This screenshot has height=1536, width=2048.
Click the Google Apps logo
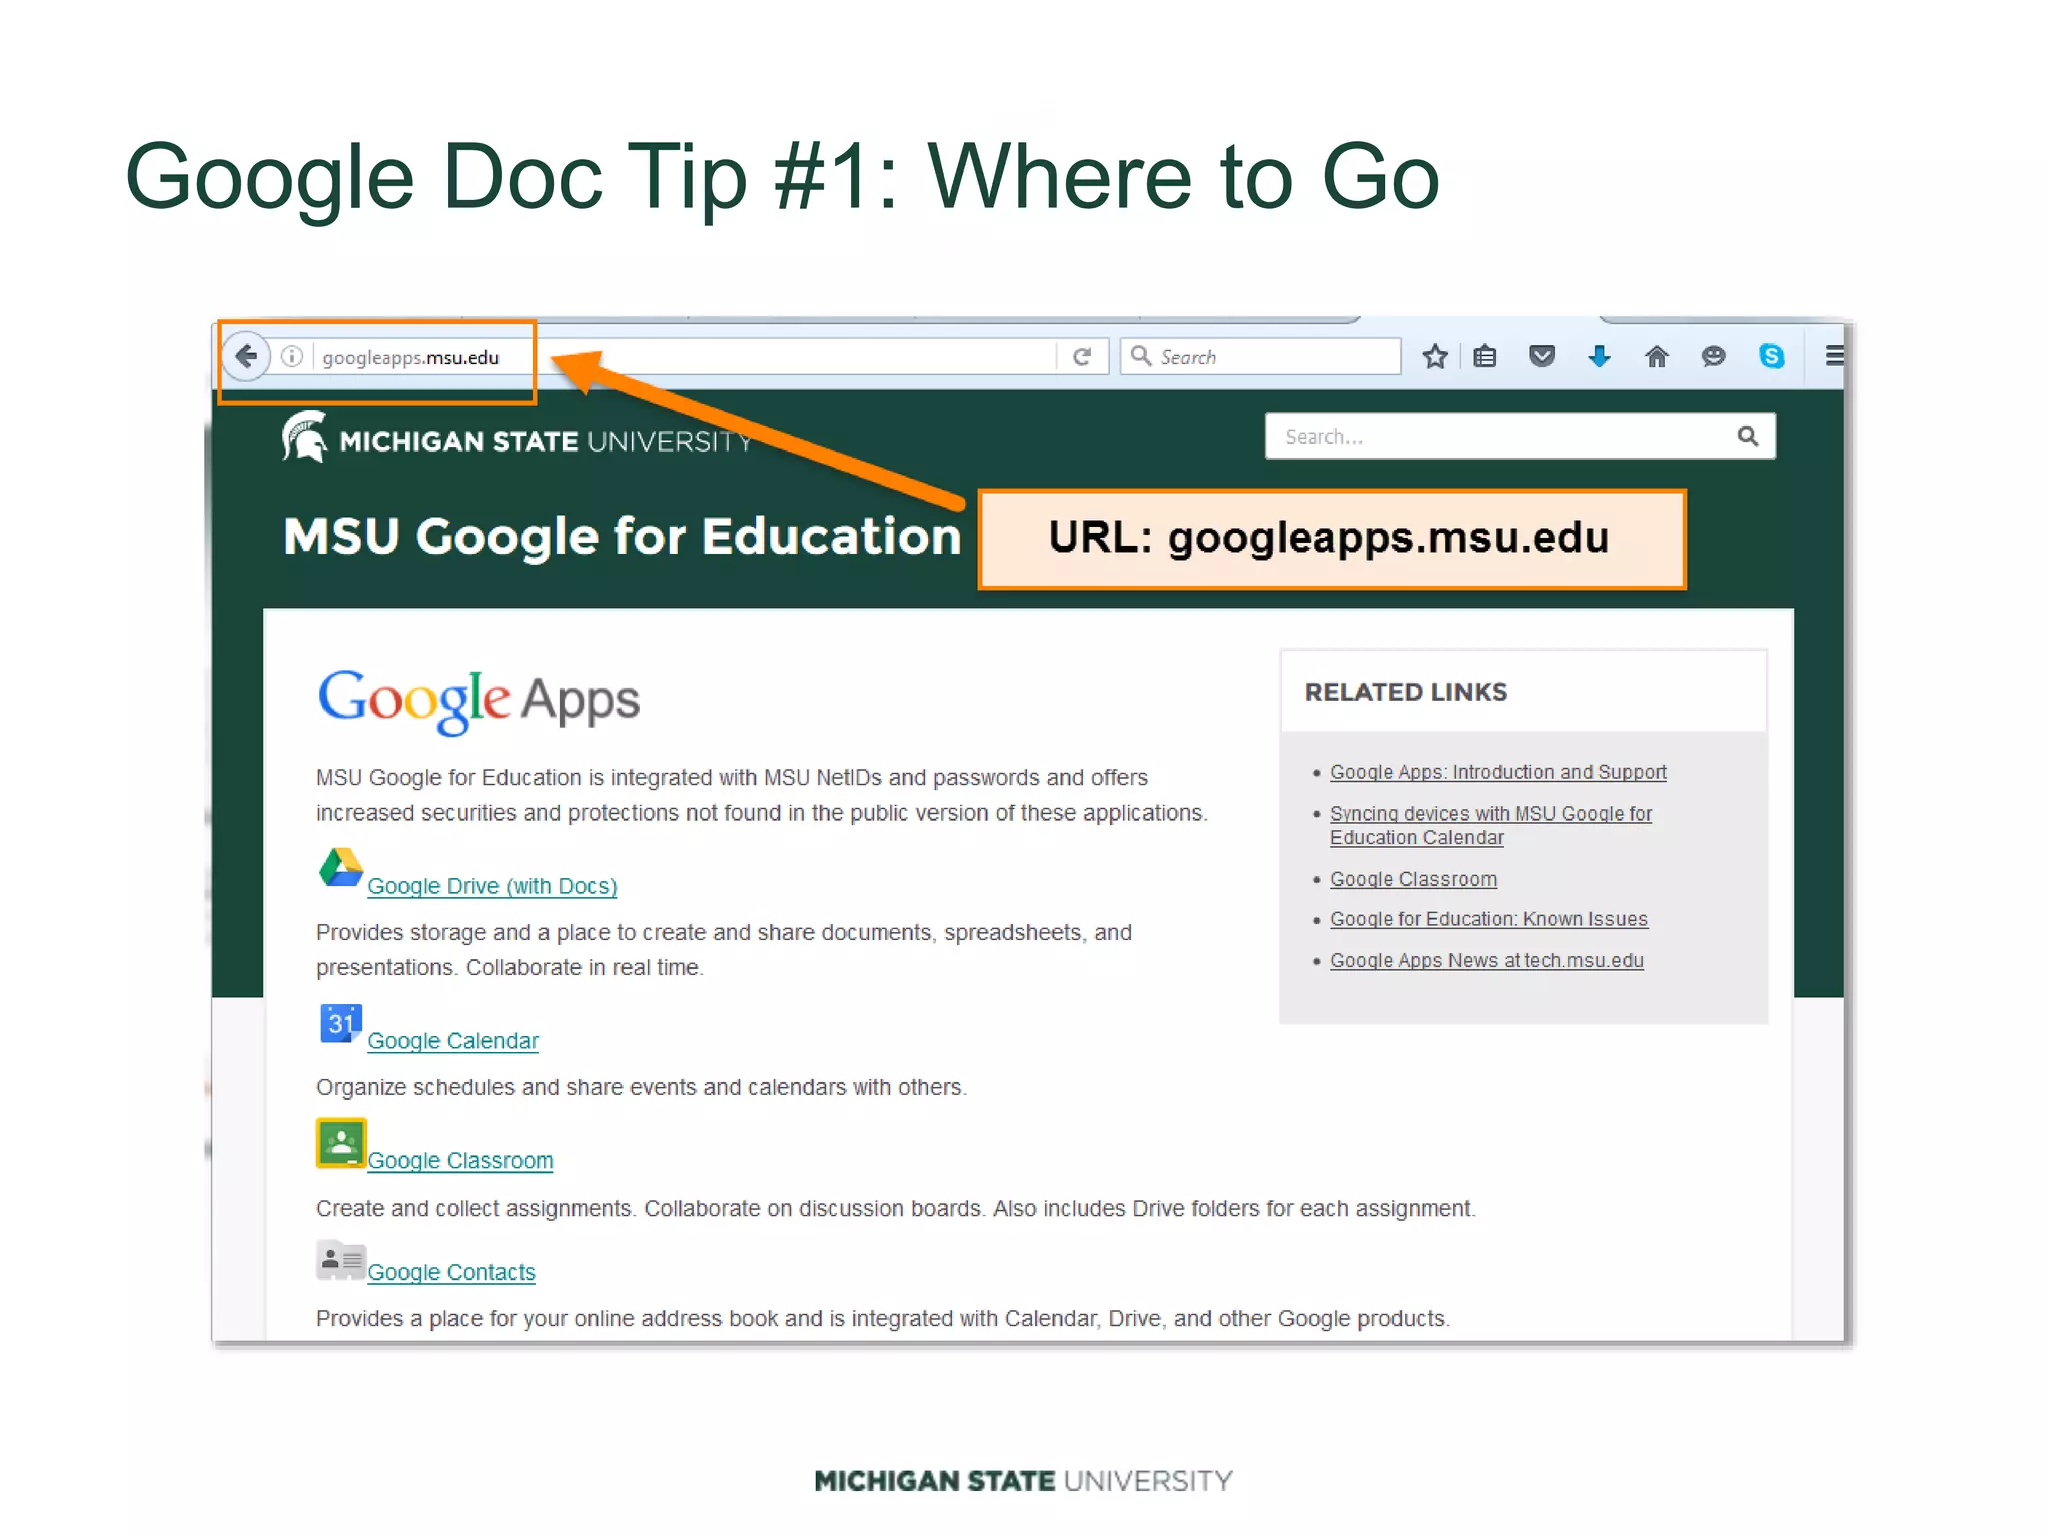(x=479, y=701)
